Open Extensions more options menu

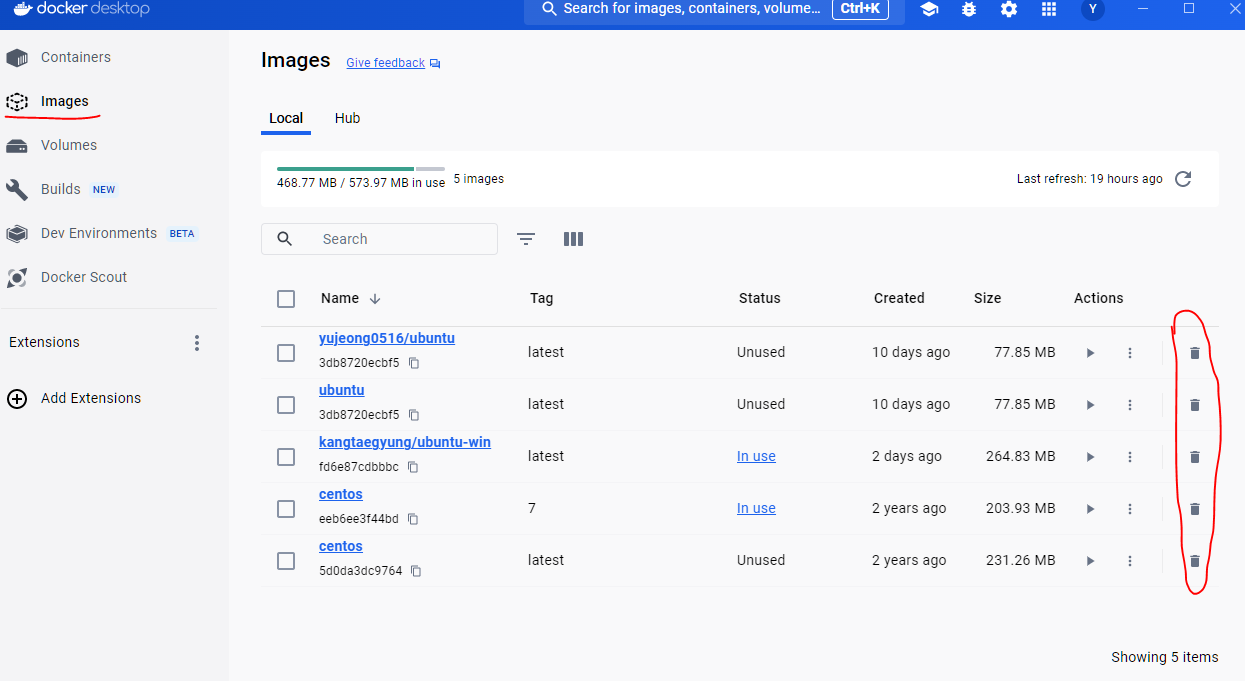197,343
